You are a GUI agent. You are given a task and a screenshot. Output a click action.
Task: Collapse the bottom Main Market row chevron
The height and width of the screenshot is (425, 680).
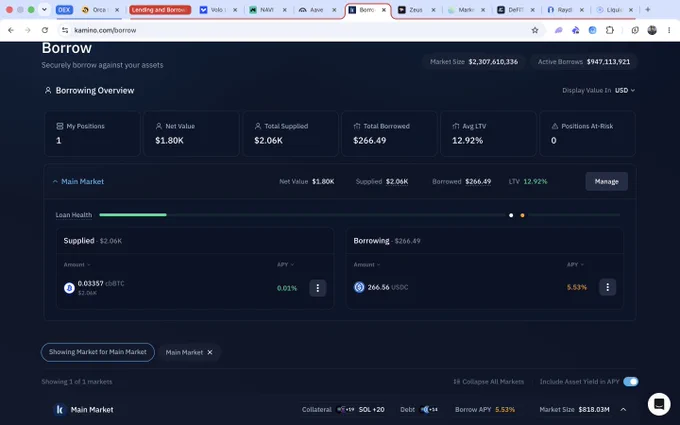tap(623, 409)
